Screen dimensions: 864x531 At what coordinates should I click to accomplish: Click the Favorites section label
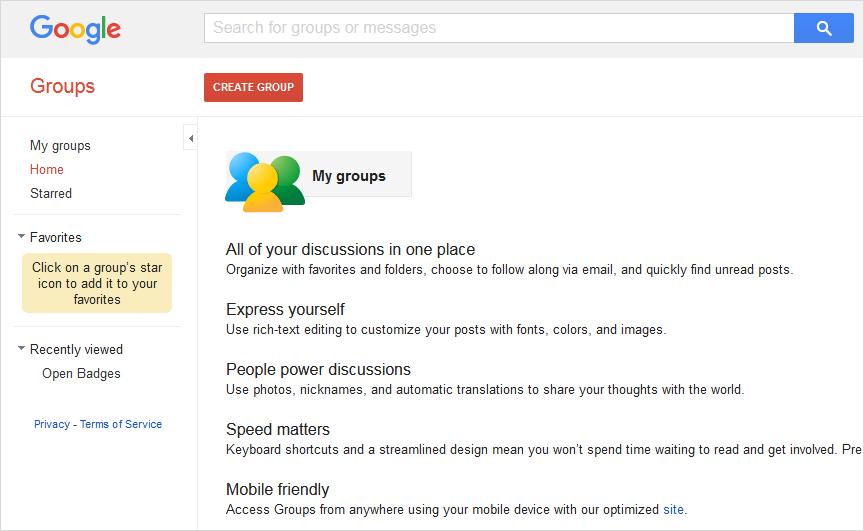pos(56,238)
